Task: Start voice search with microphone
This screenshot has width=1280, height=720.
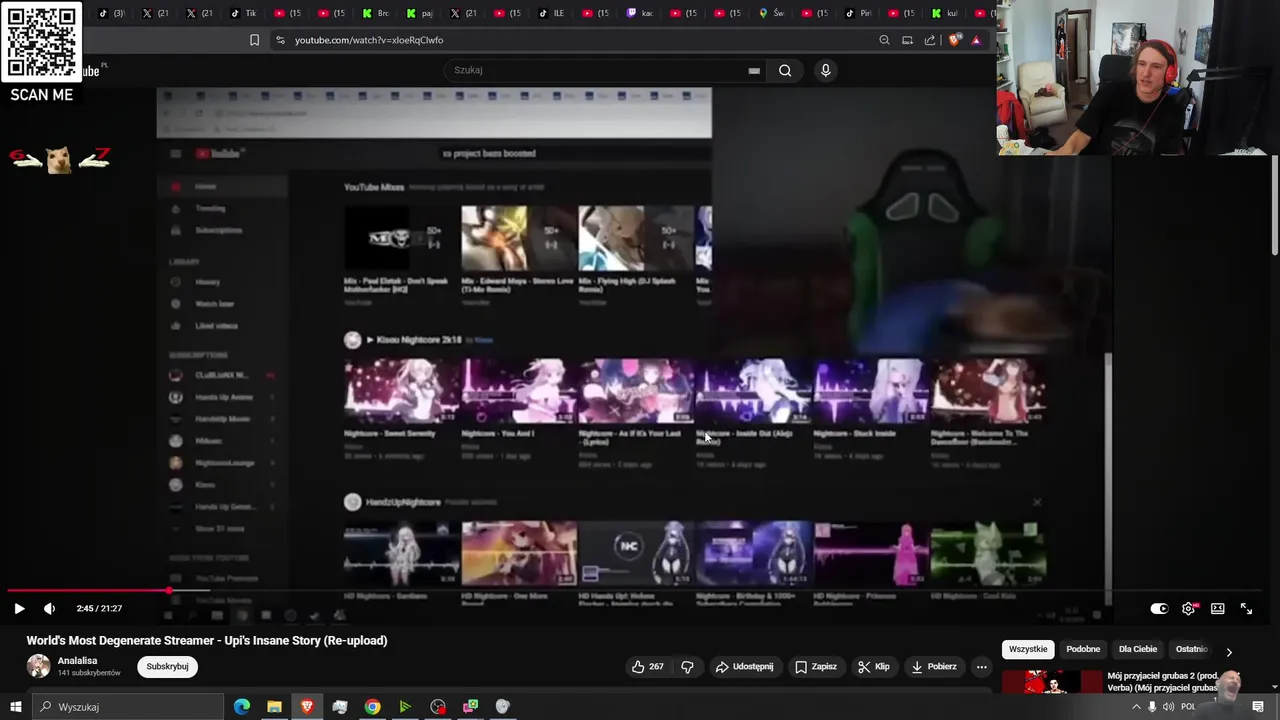Action: [x=825, y=70]
